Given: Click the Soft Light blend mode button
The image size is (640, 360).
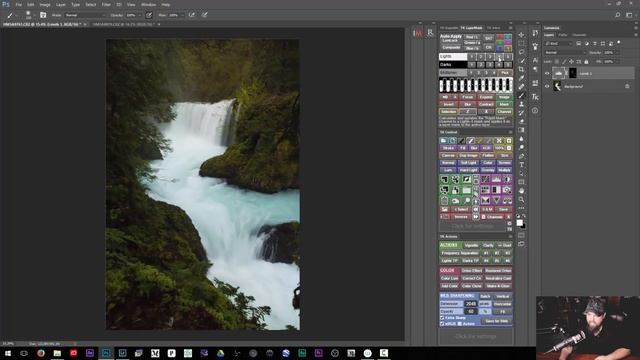Looking at the screenshot, I should (468, 163).
